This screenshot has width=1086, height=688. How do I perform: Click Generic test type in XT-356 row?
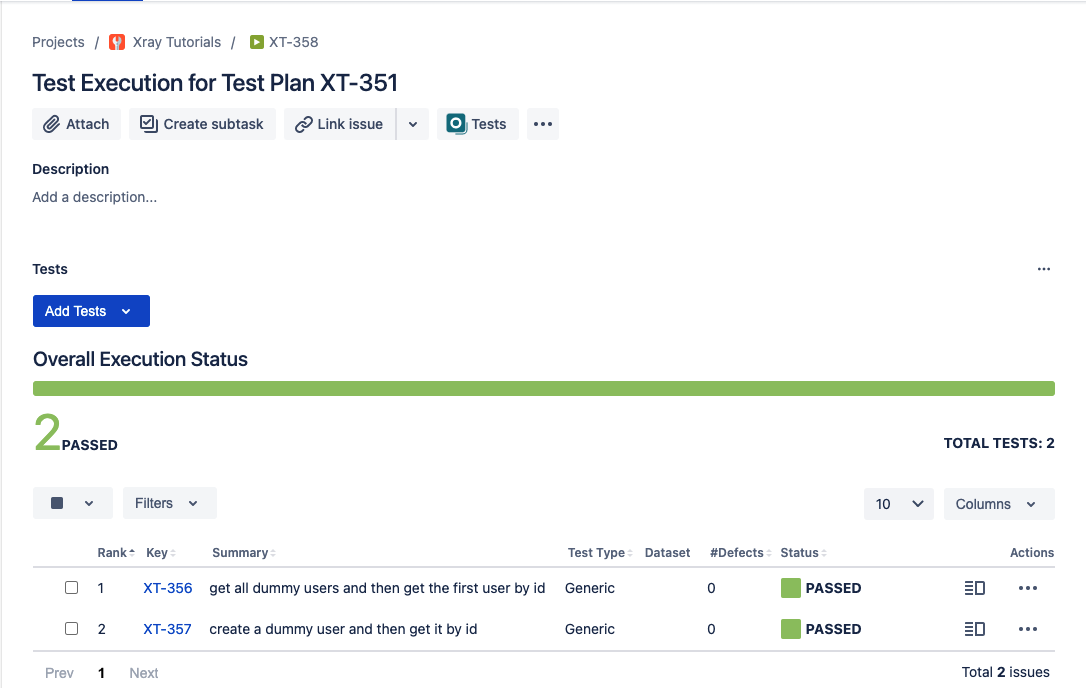590,588
